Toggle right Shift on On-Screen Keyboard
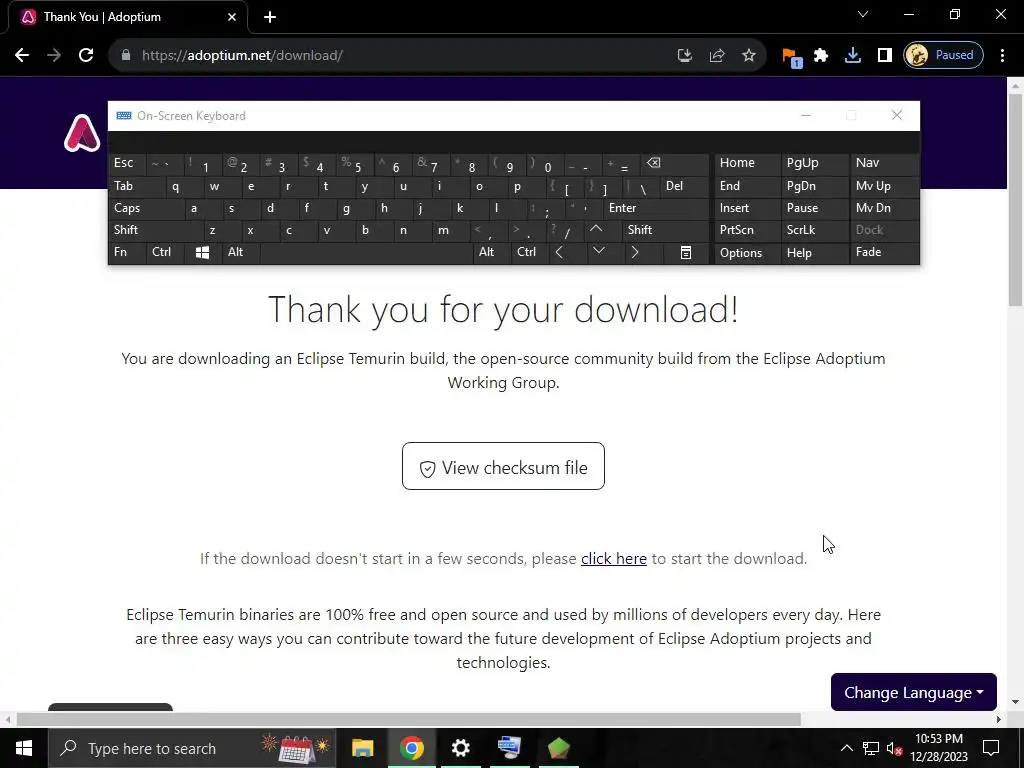Viewport: 1024px width, 768px height. (x=665, y=230)
